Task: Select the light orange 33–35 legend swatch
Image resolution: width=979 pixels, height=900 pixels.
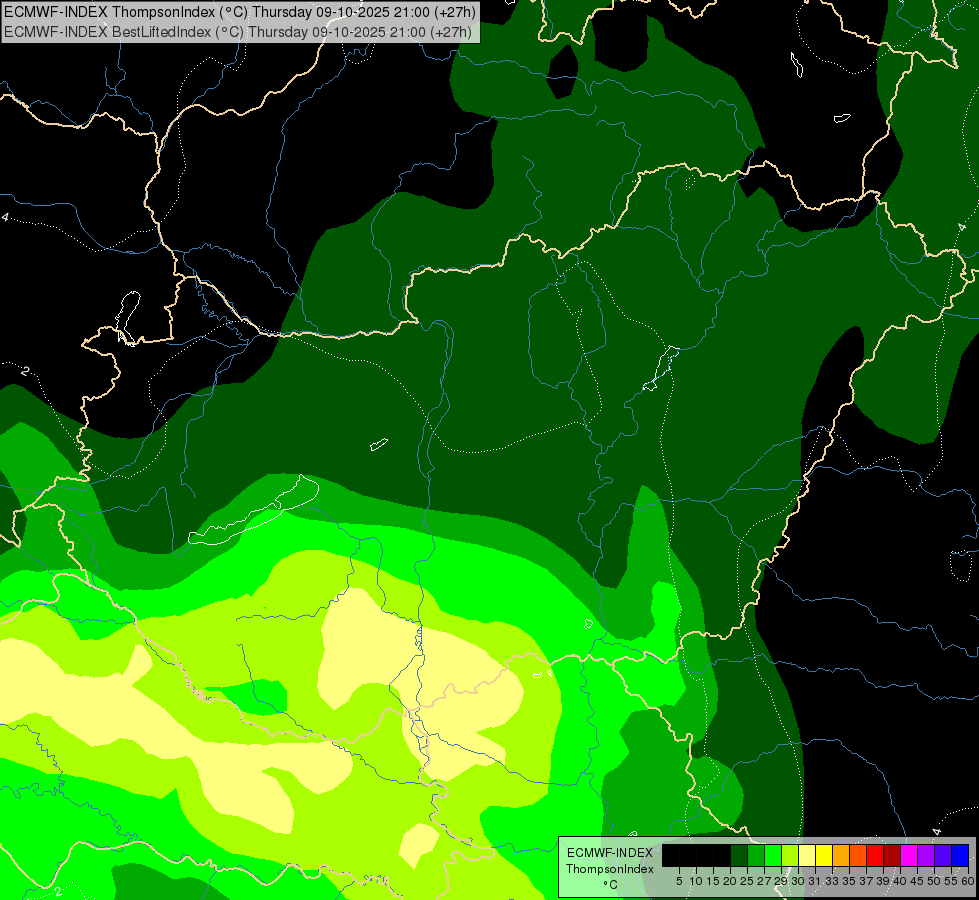Action: point(840,855)
